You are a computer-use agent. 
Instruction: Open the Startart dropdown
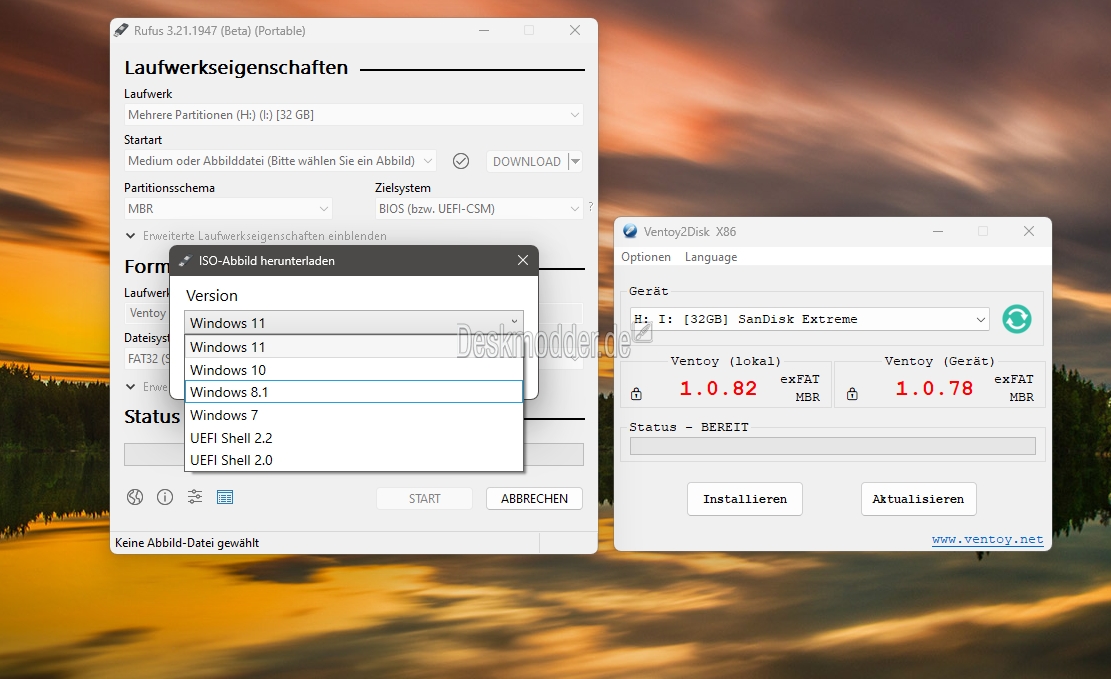(x=280, y=161)
